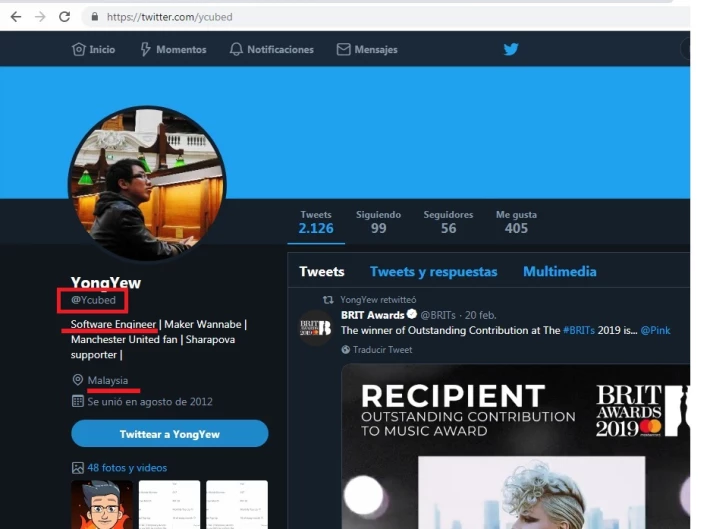Screen dimensions: 710x529
Task: Open the cartoon avatar media thumbnail
Action: [102, 505]
